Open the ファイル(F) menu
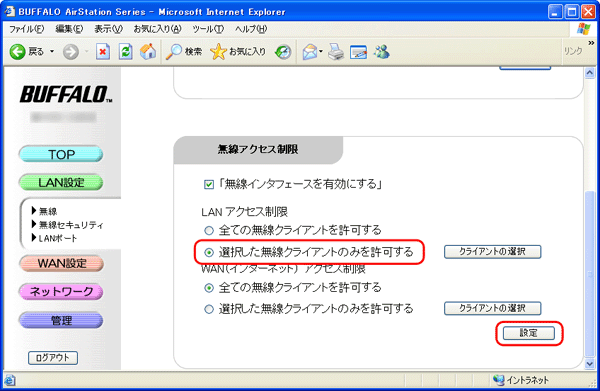The width and height of the screenshot is (600, 391). tap(27, 29)
